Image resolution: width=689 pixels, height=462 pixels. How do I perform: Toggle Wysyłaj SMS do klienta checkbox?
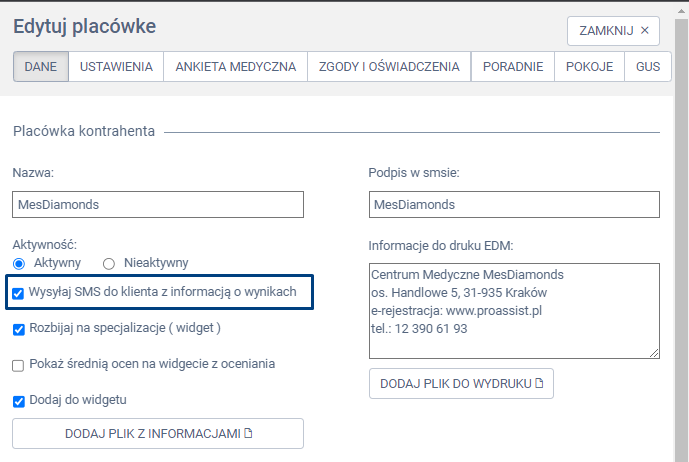[x=19, y=294]
